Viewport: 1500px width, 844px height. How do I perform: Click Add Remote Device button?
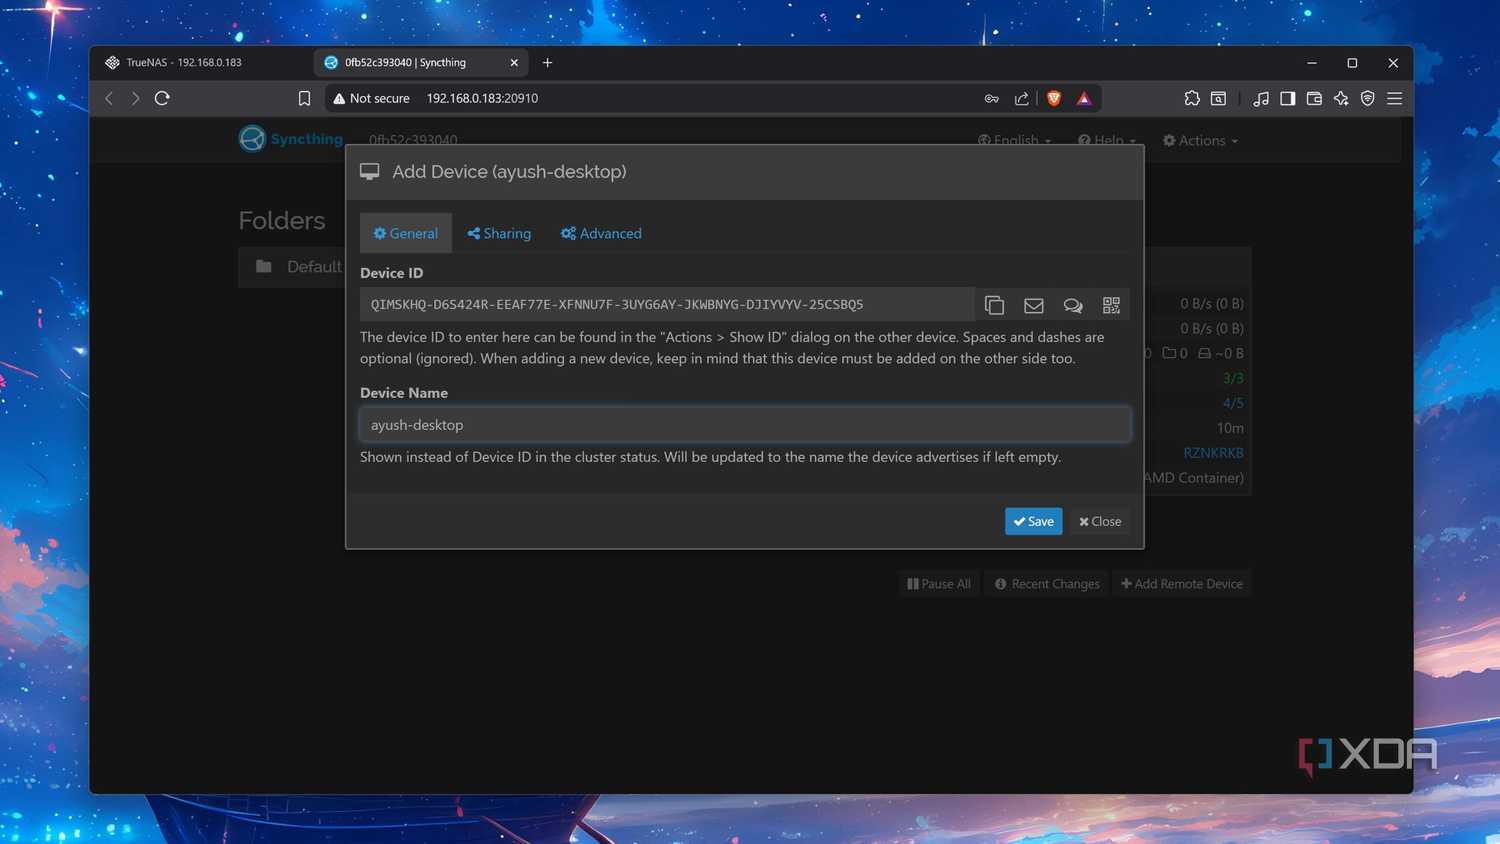(x=1182, y=584)
